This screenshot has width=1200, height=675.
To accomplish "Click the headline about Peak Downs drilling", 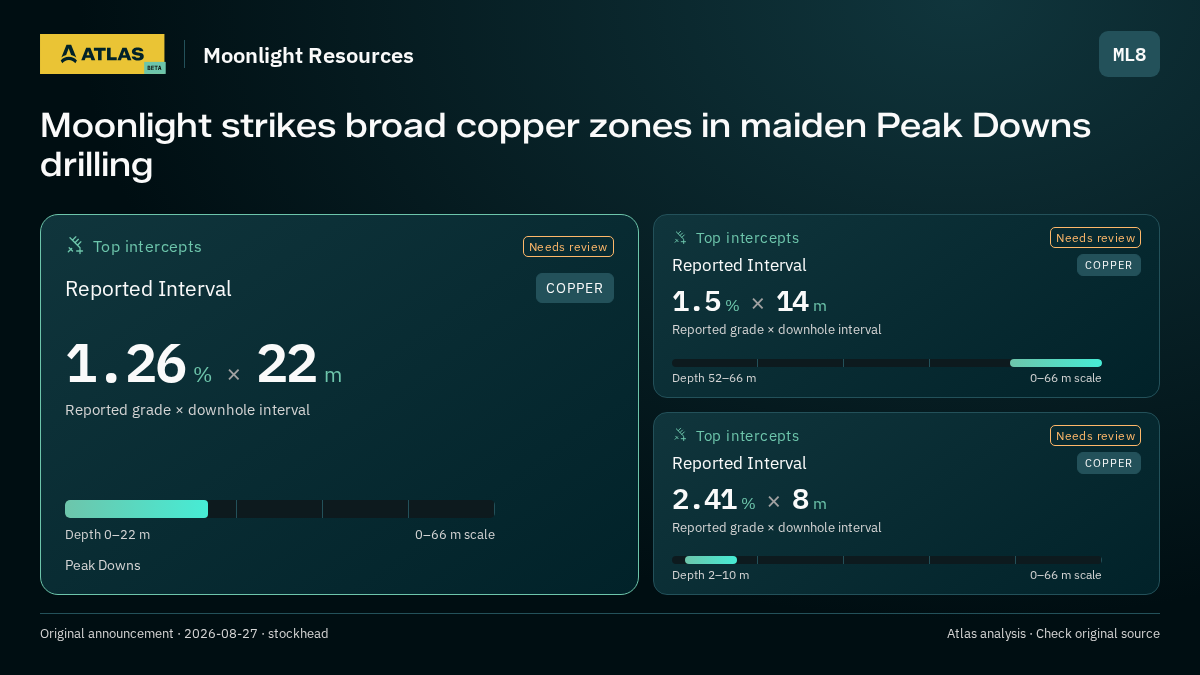I will 565,145.
